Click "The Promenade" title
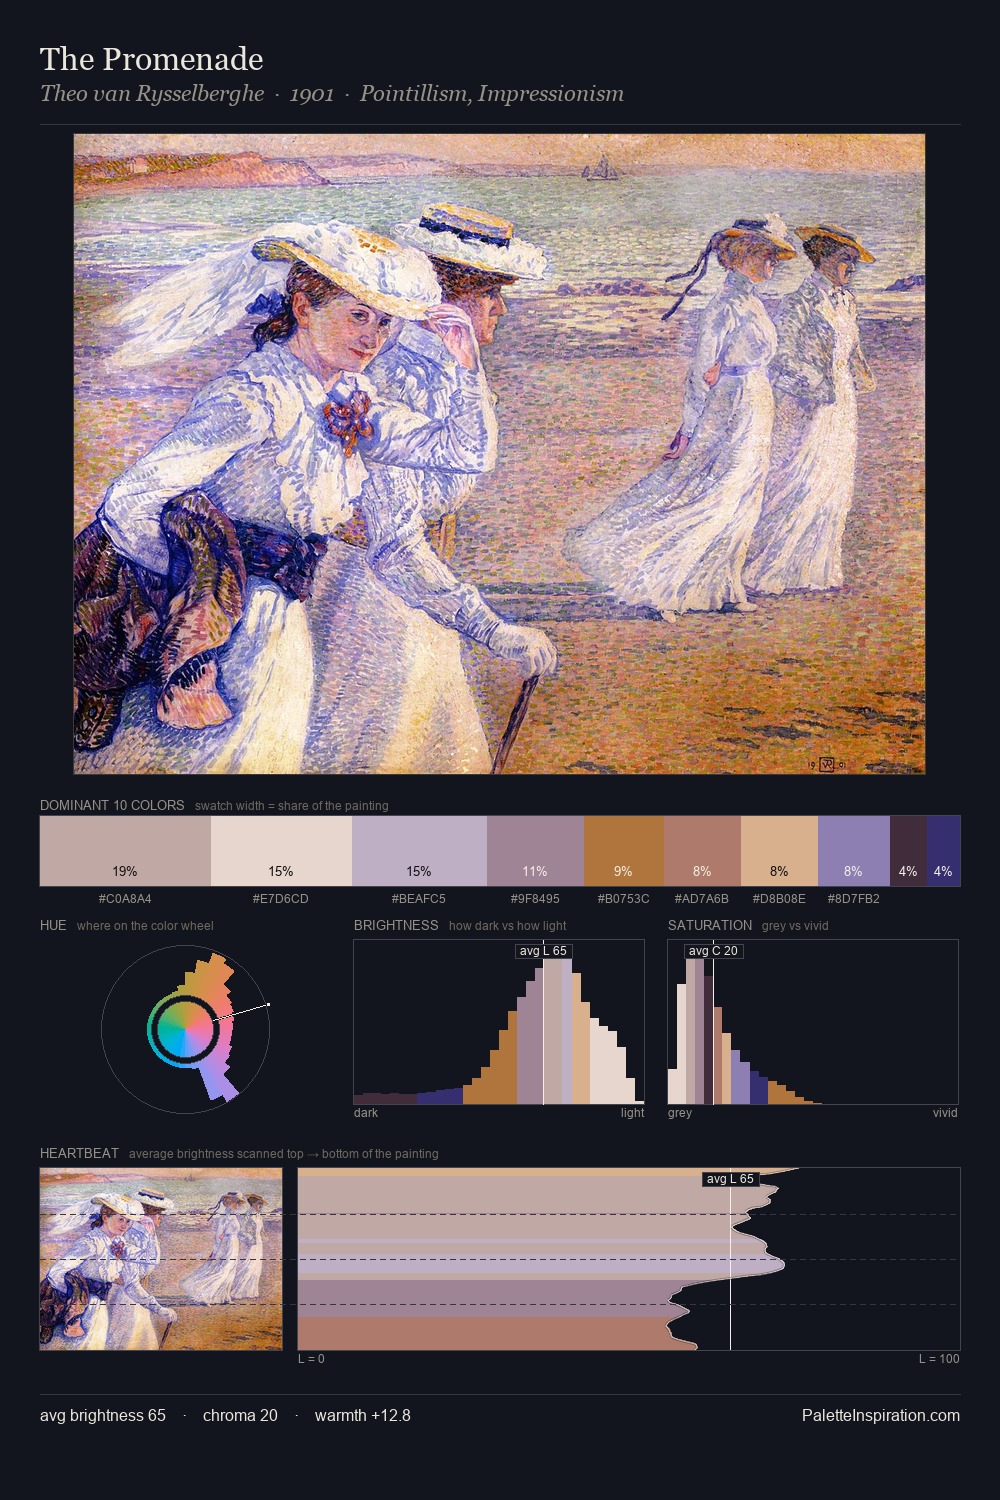 tap(152, 59)
